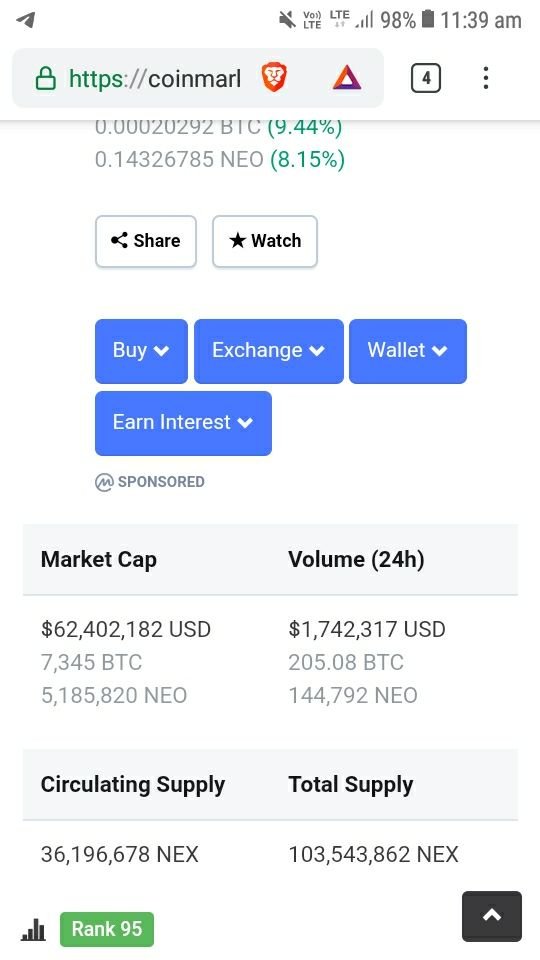This screenshot has width=540, height=960.
Task: Tap the secure padlock icon
Action: coord(45,79)
